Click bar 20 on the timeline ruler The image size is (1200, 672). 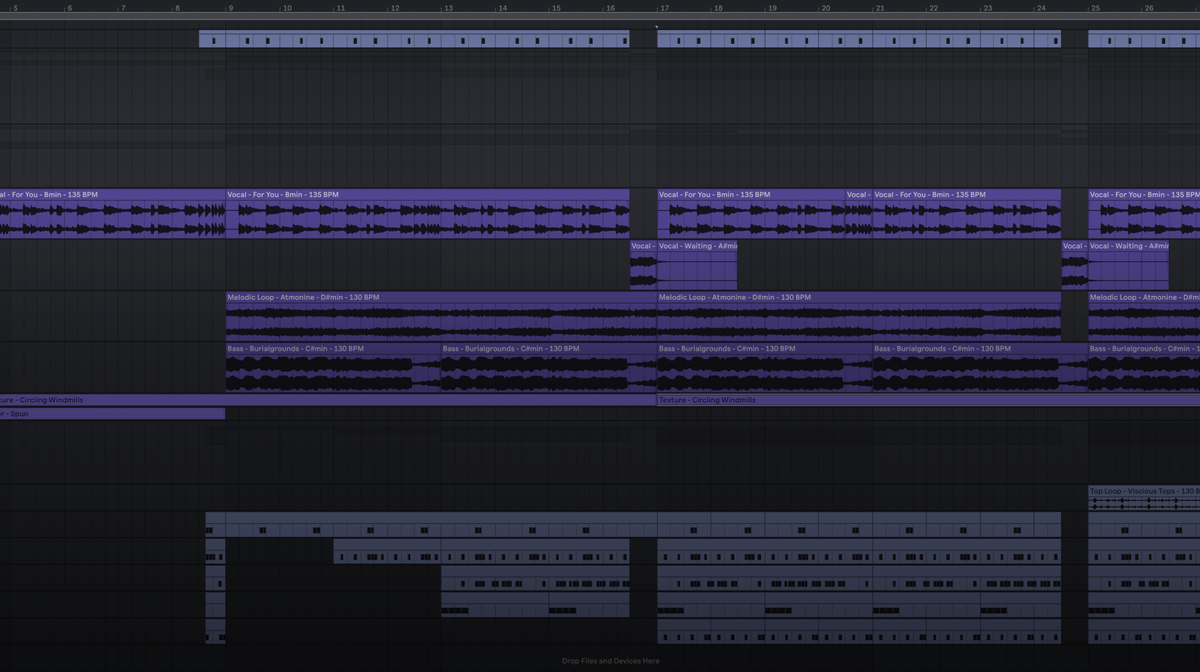click(826, 8)
